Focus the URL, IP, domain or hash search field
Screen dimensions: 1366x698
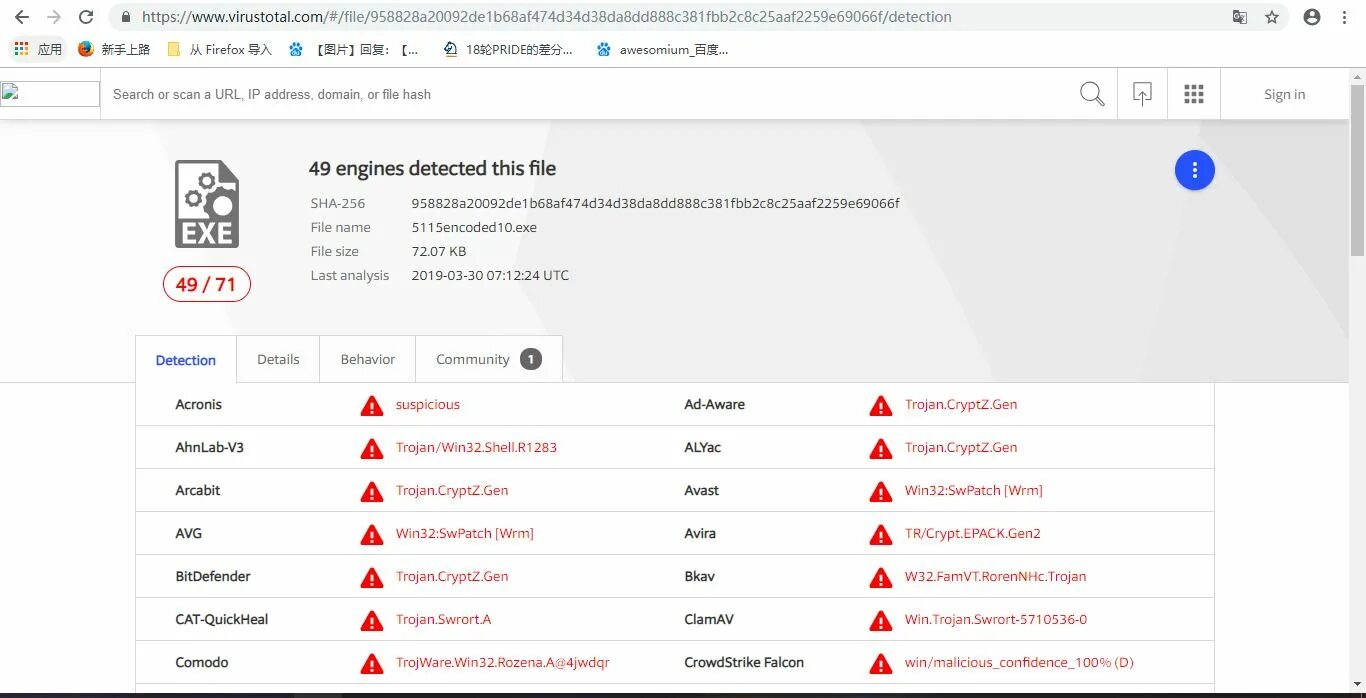click(590, 94)
